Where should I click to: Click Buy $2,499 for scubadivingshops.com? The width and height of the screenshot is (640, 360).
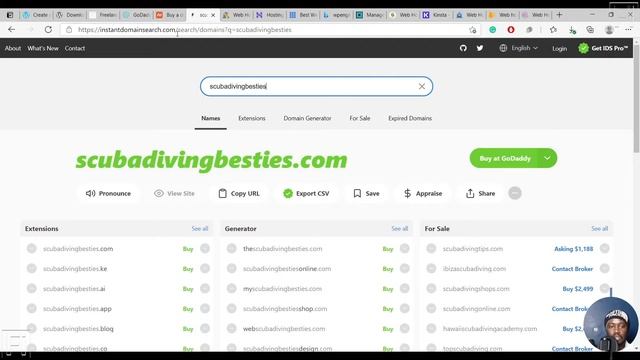(x=578, y=289)
